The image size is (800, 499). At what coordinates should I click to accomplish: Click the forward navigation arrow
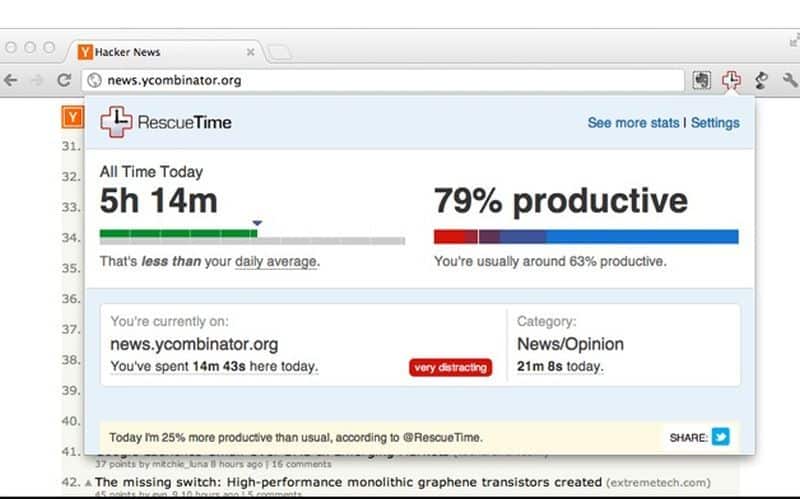point(37,80)
